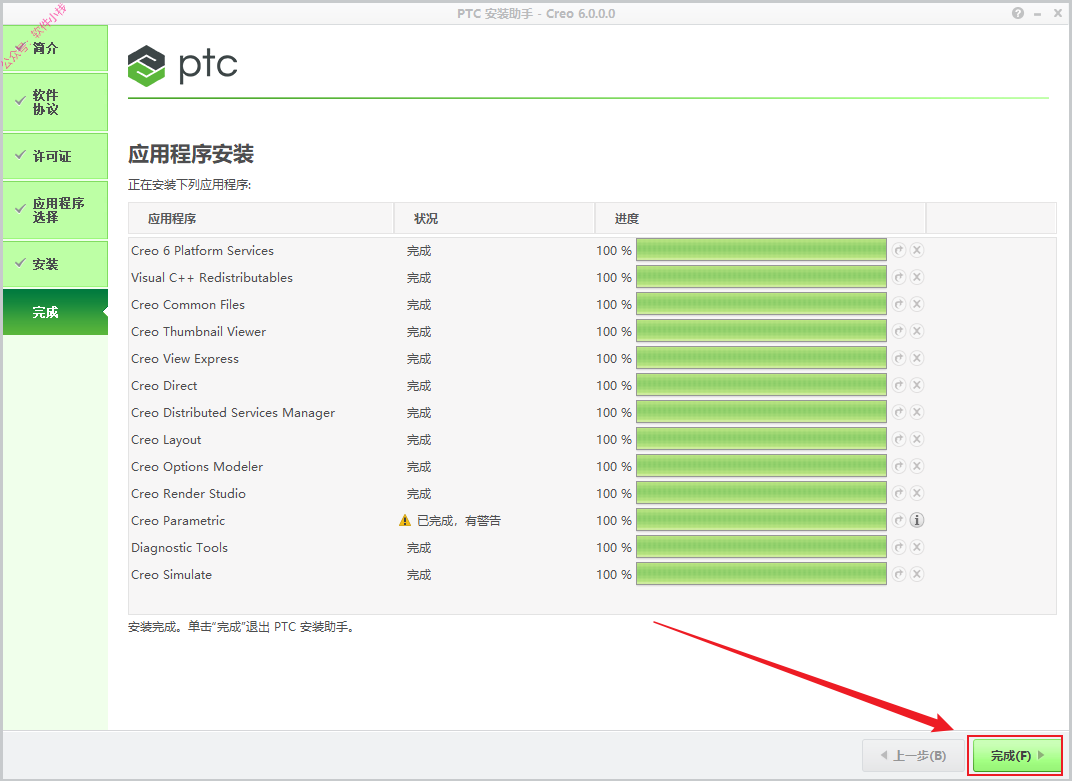The height and width of the screenshot is (781, 1072).
Task: Click the retry icon for Creo Render Studio
Action: 899,493
